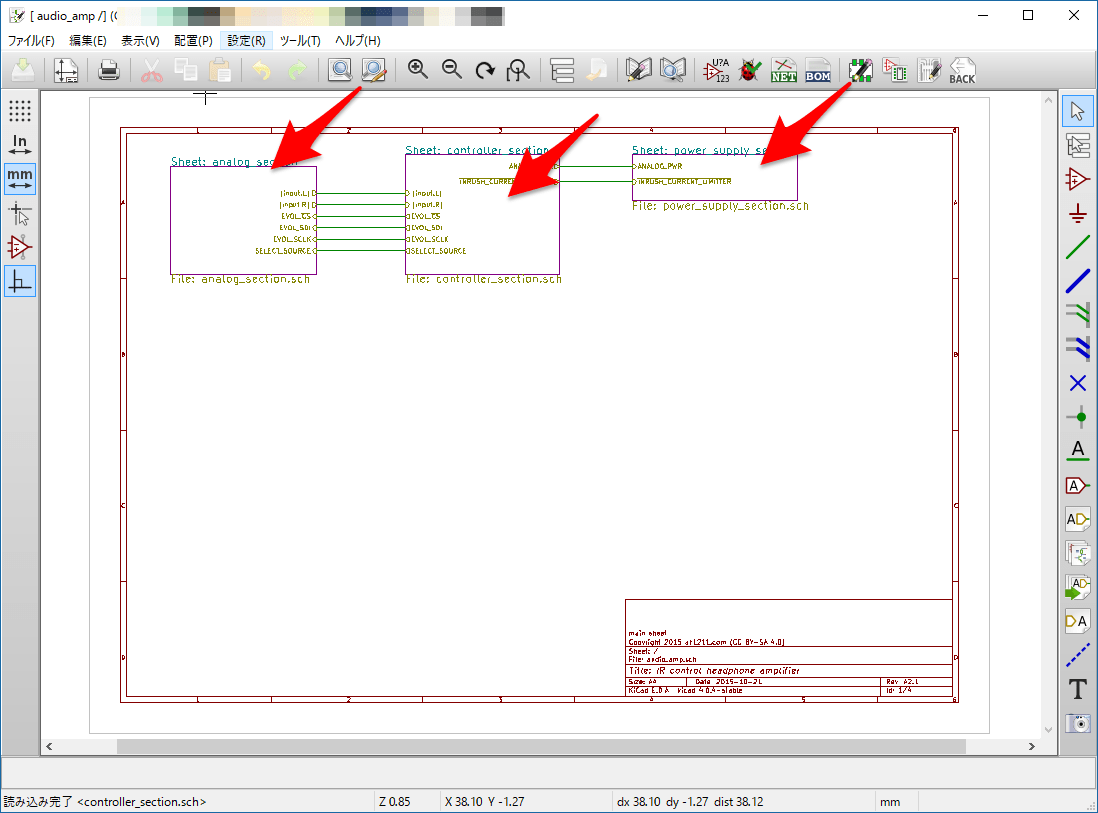Select the green place wire tool
The image size is (1098, 813).
[x=1078, y=247]
